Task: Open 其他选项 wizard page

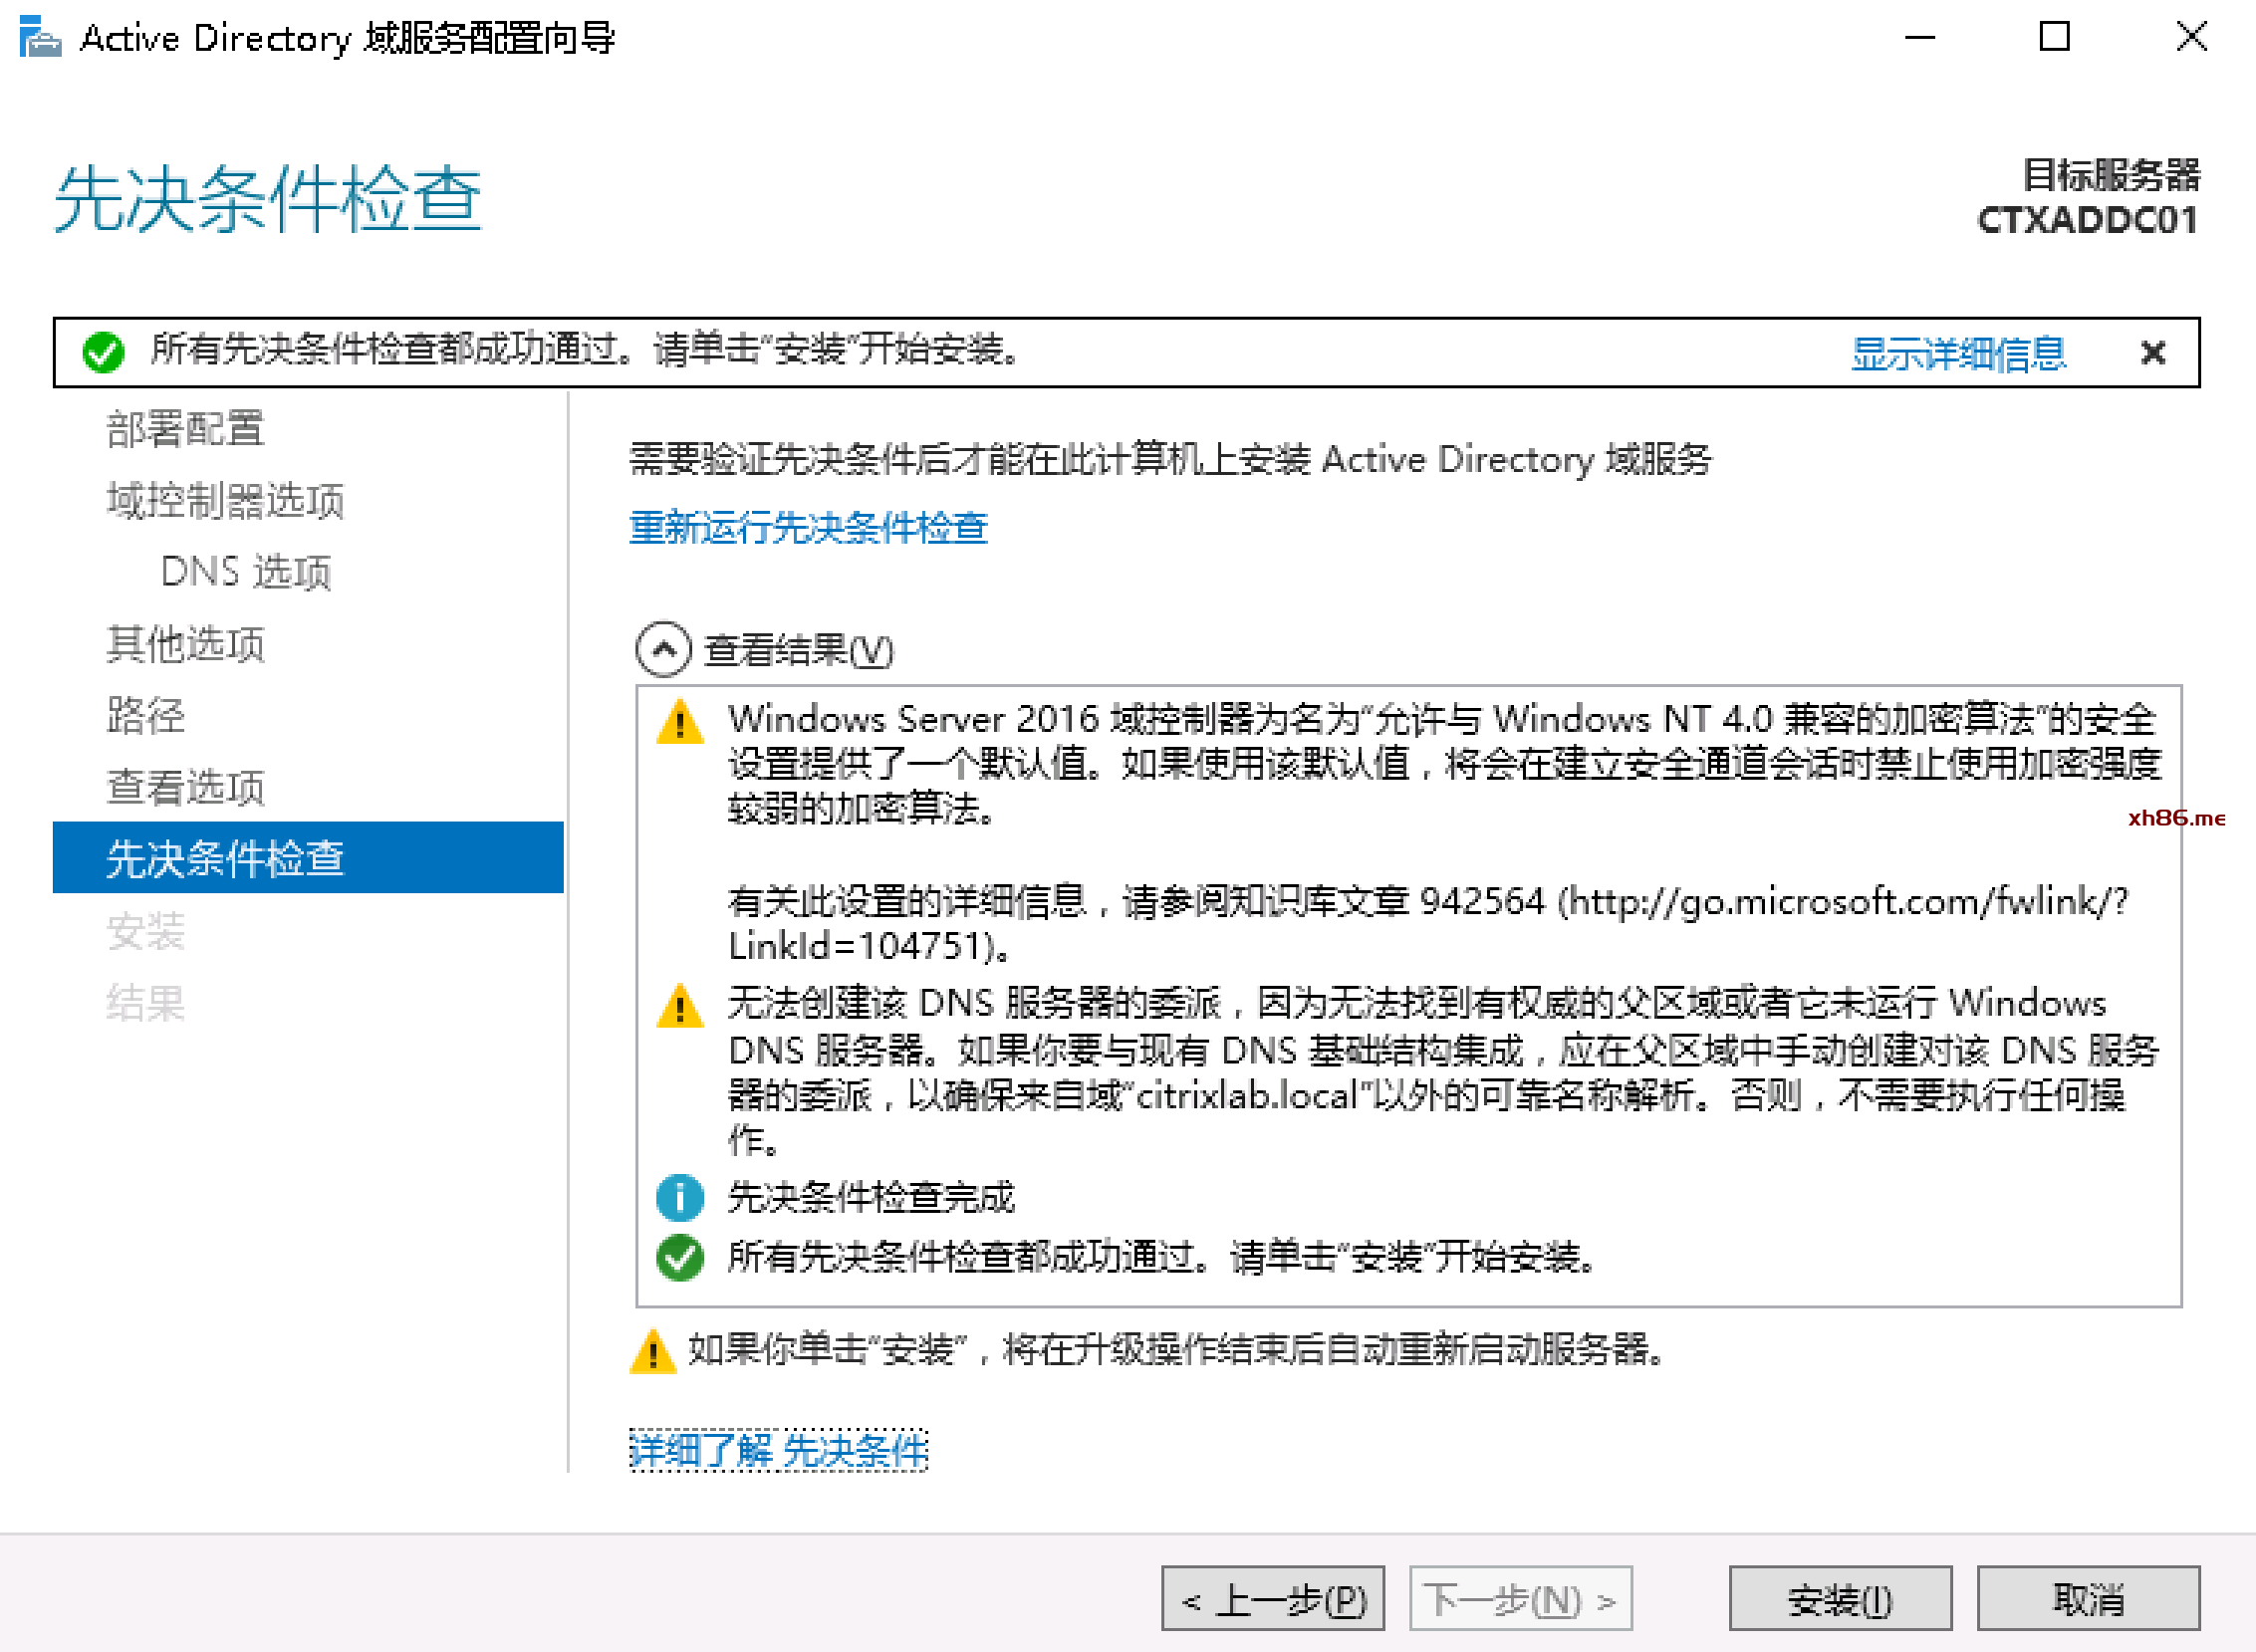Action: pyautogui.click(x=186, y=644)
